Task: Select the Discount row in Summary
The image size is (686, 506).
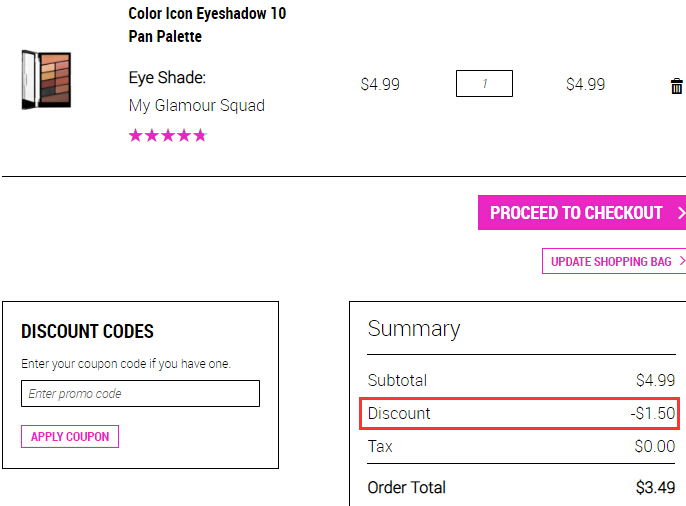Action: tap(520, 413)
